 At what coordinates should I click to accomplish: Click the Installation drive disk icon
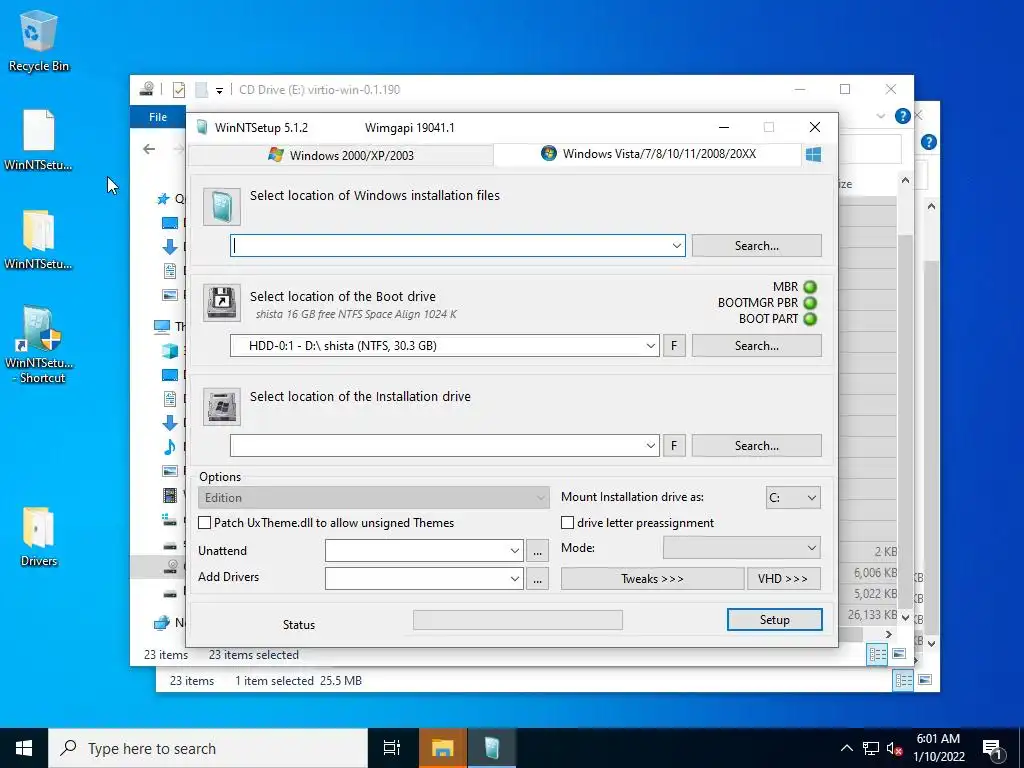(x=221, y=406)
